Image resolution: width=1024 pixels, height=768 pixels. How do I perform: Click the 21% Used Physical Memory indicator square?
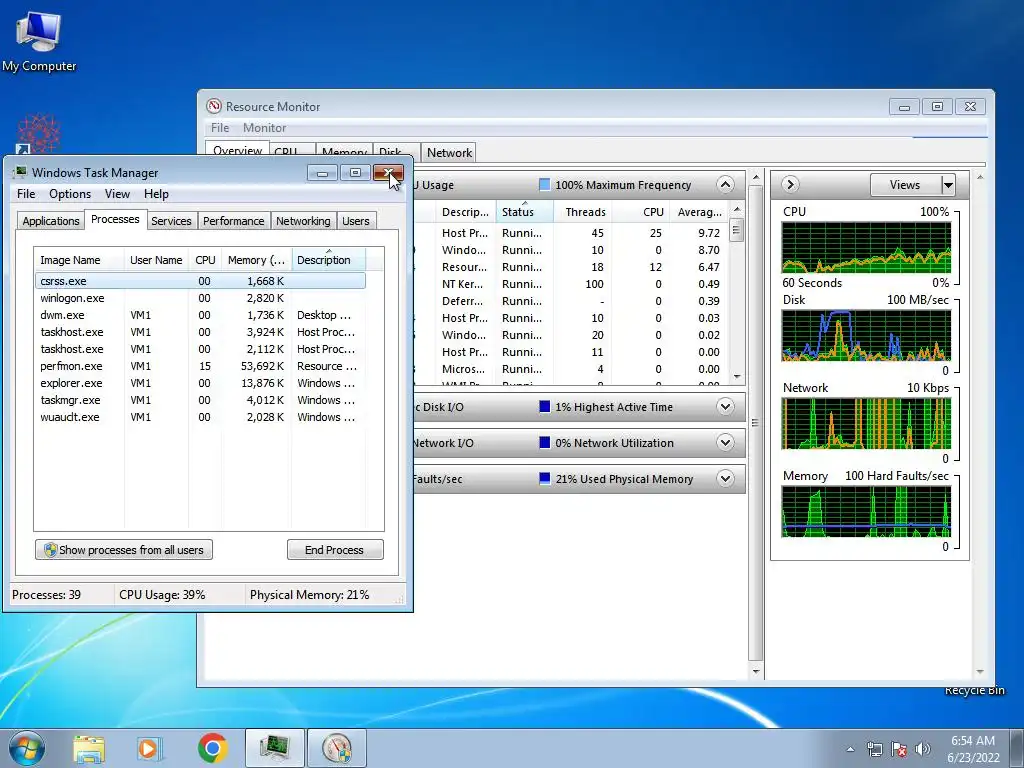544,479
